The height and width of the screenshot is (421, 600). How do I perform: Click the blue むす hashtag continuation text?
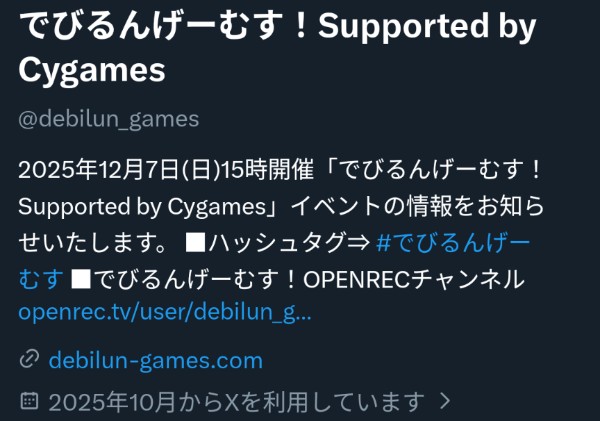(x=41, y=279)
